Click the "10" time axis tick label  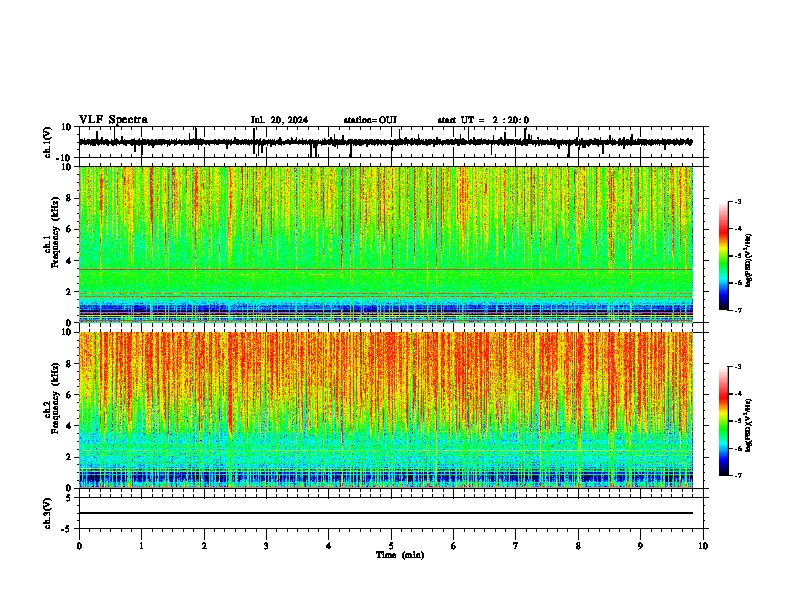tap(703, 546)
